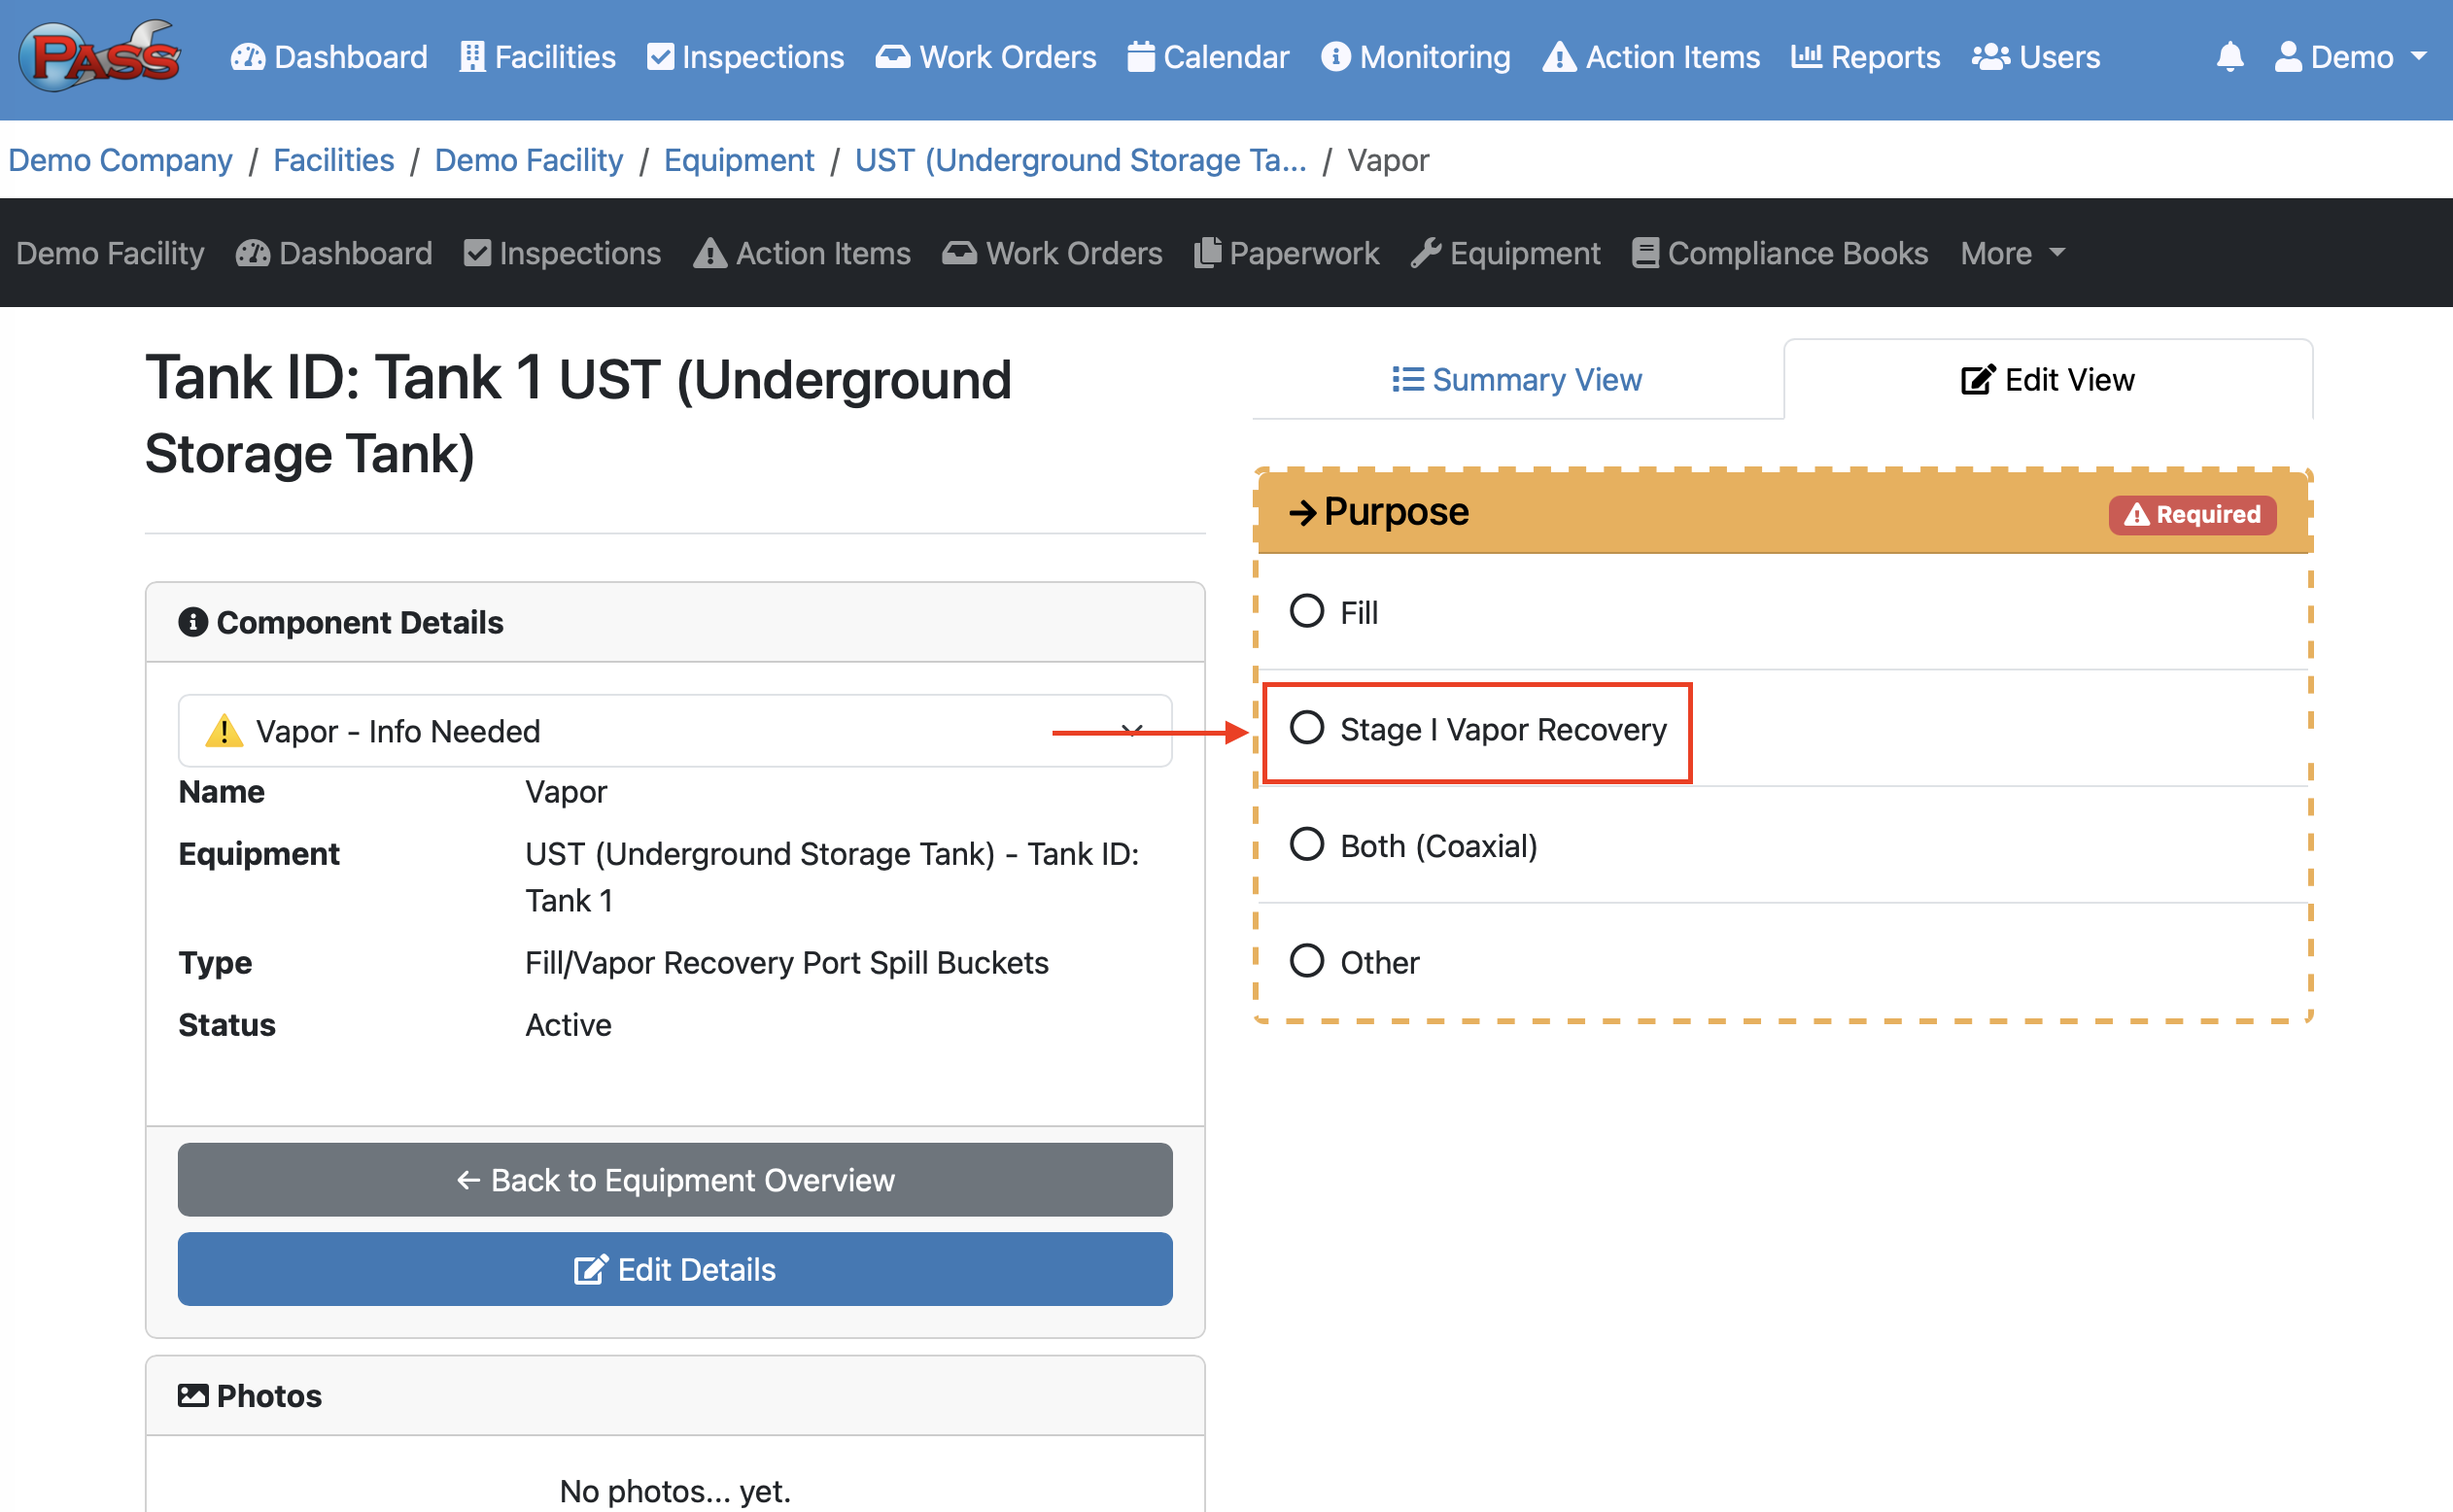
Task: Click the Back to Equipment Overview button
Action: pyautogui.click(x=674, y=1180)
